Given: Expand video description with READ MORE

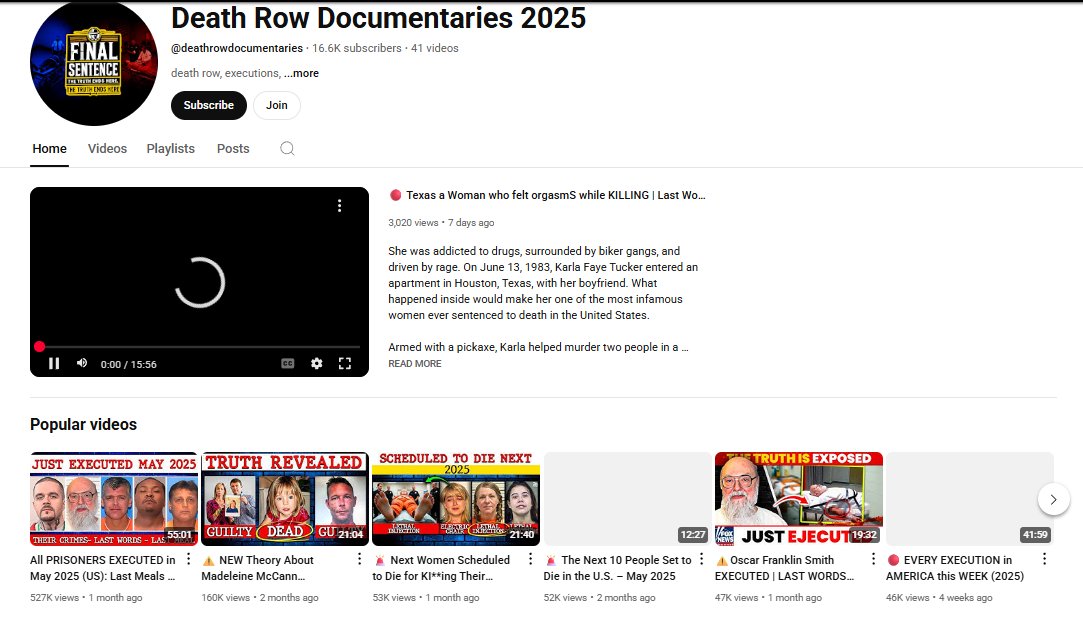Looking at the screenshot, I should tap(414, 363).
